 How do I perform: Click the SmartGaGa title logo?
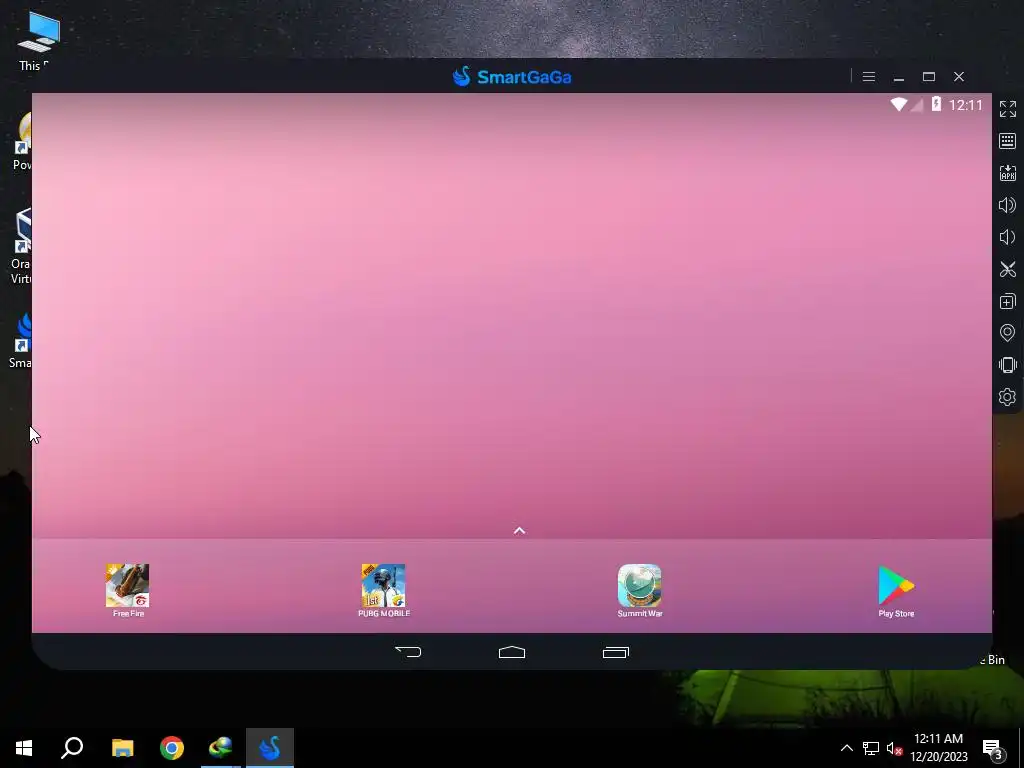click(512, 76)
